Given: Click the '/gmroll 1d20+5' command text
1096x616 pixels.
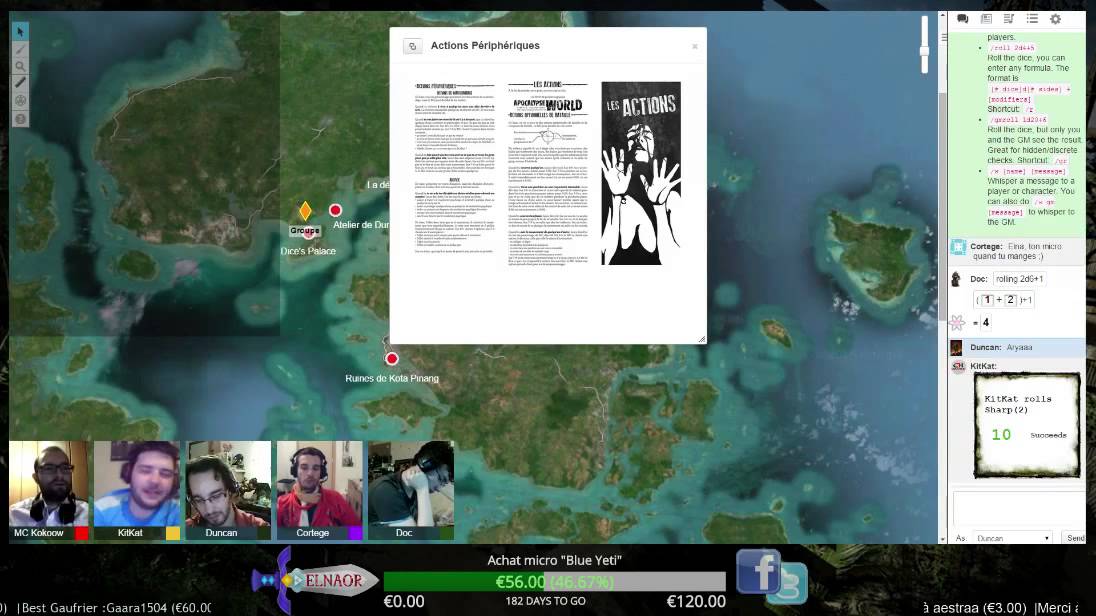Looking at the screenshot, I should pos(1018,120).
